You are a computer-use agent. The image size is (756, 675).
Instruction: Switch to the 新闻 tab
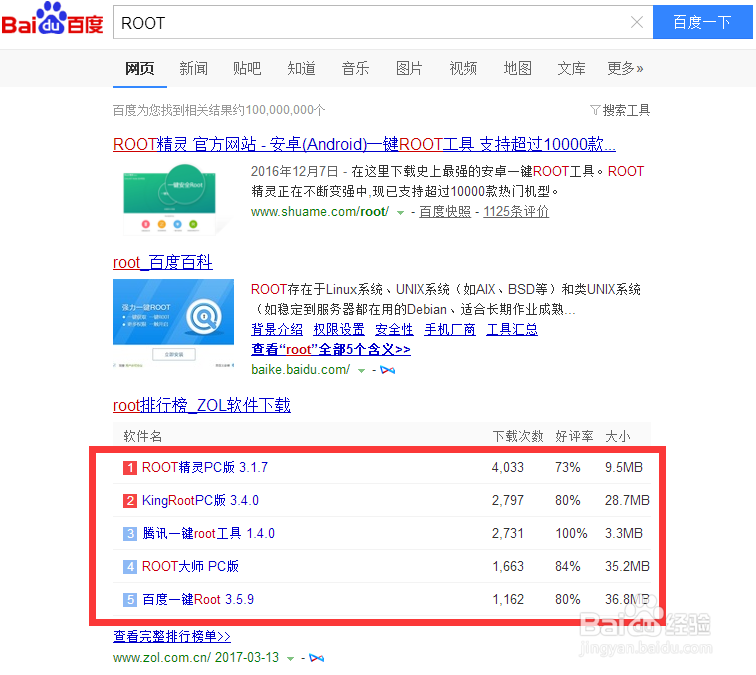pyautogui.click(x=194, y=68)
